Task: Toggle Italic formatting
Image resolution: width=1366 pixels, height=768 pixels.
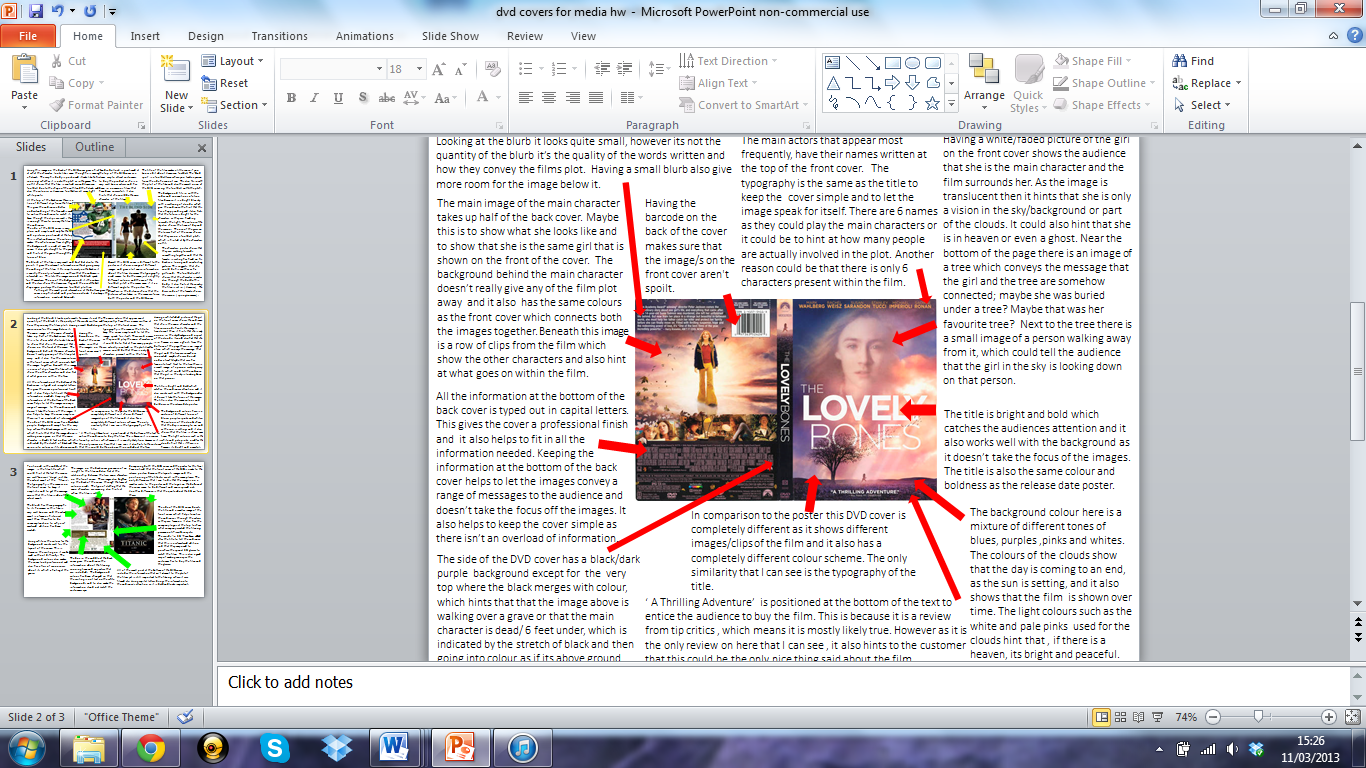Action: click(x=315, y=97)
